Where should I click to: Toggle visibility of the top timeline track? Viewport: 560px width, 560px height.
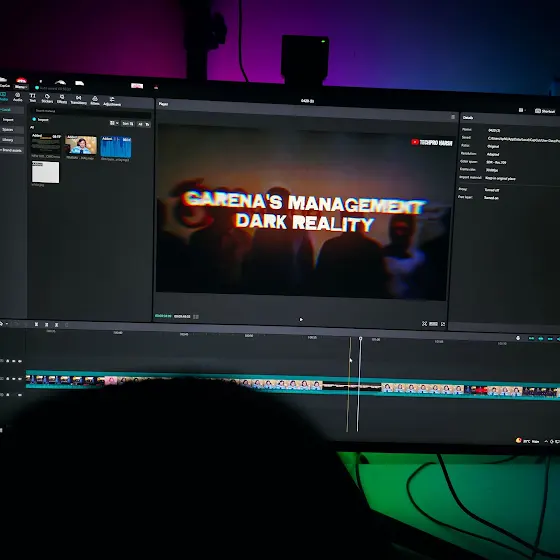(x=14, y=361)
